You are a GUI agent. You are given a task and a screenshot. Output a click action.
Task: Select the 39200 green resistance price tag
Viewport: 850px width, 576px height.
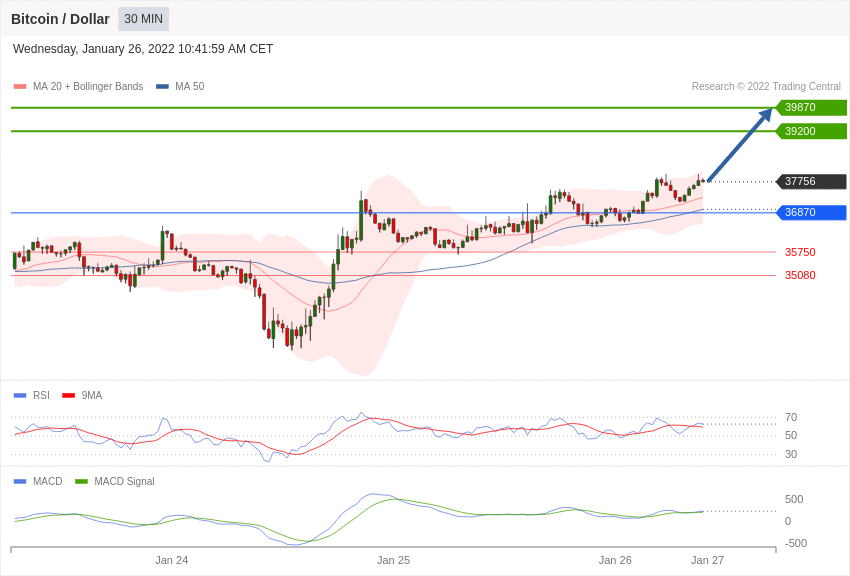tap(811, 131)
